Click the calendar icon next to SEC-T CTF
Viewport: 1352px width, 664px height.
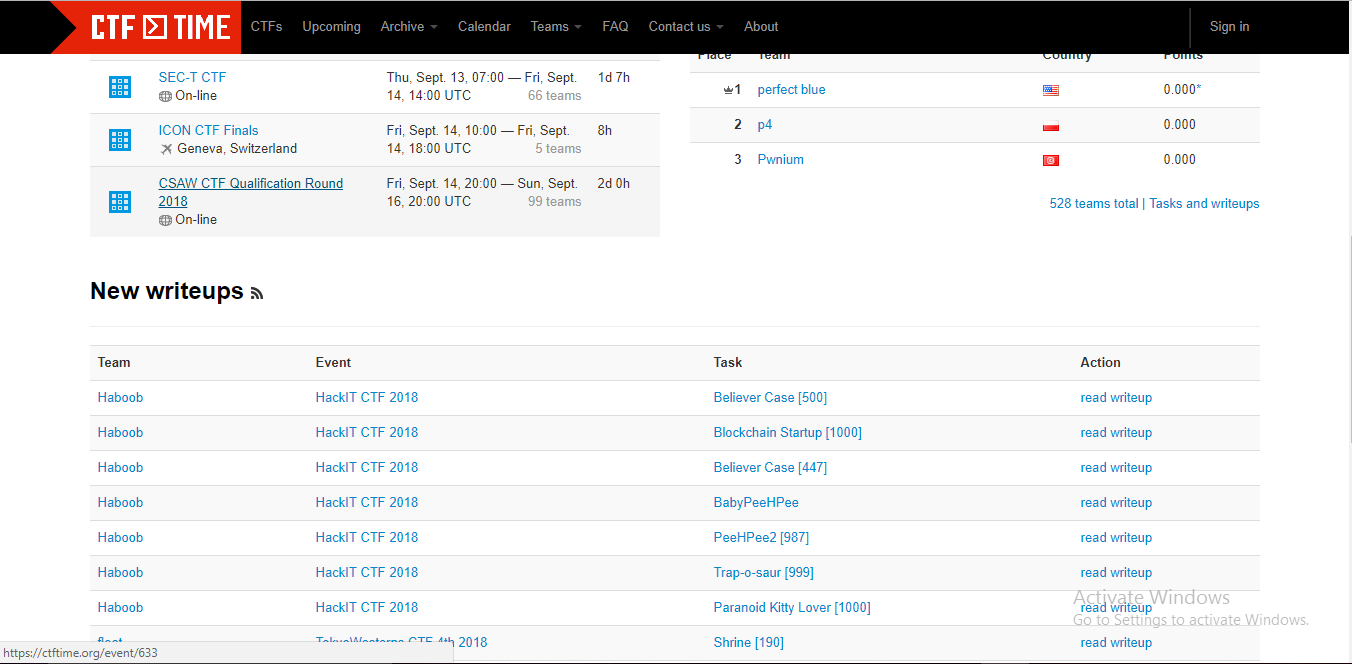coord(120,87)
